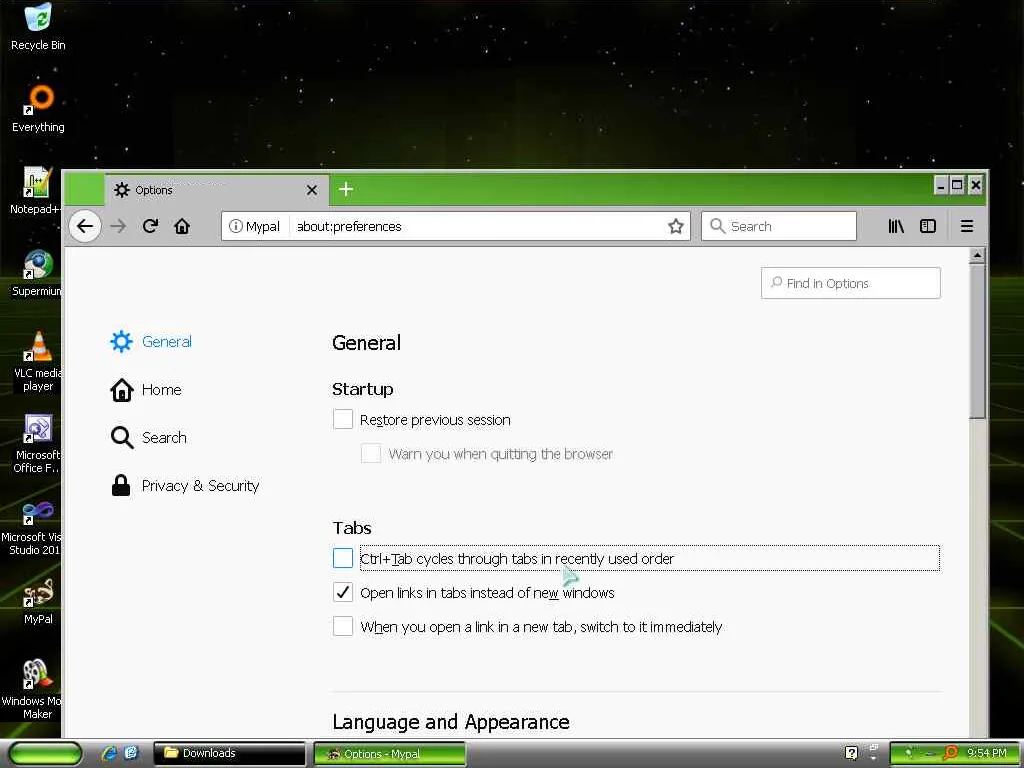The width and height of the screenshot is (1024, 768).
Task: Click the about:preferences address bar
Action: click(x=479, y=226)
